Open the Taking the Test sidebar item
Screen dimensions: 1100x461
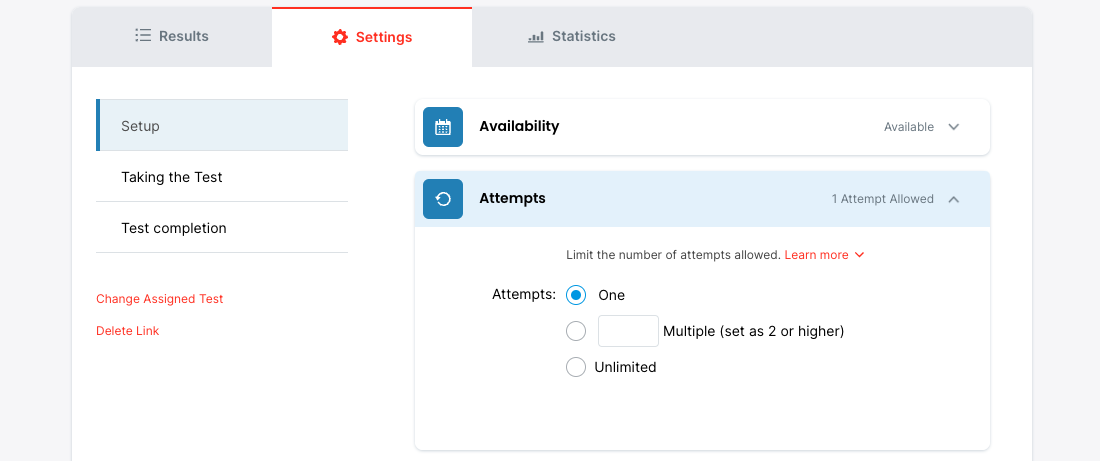point(172,177)
